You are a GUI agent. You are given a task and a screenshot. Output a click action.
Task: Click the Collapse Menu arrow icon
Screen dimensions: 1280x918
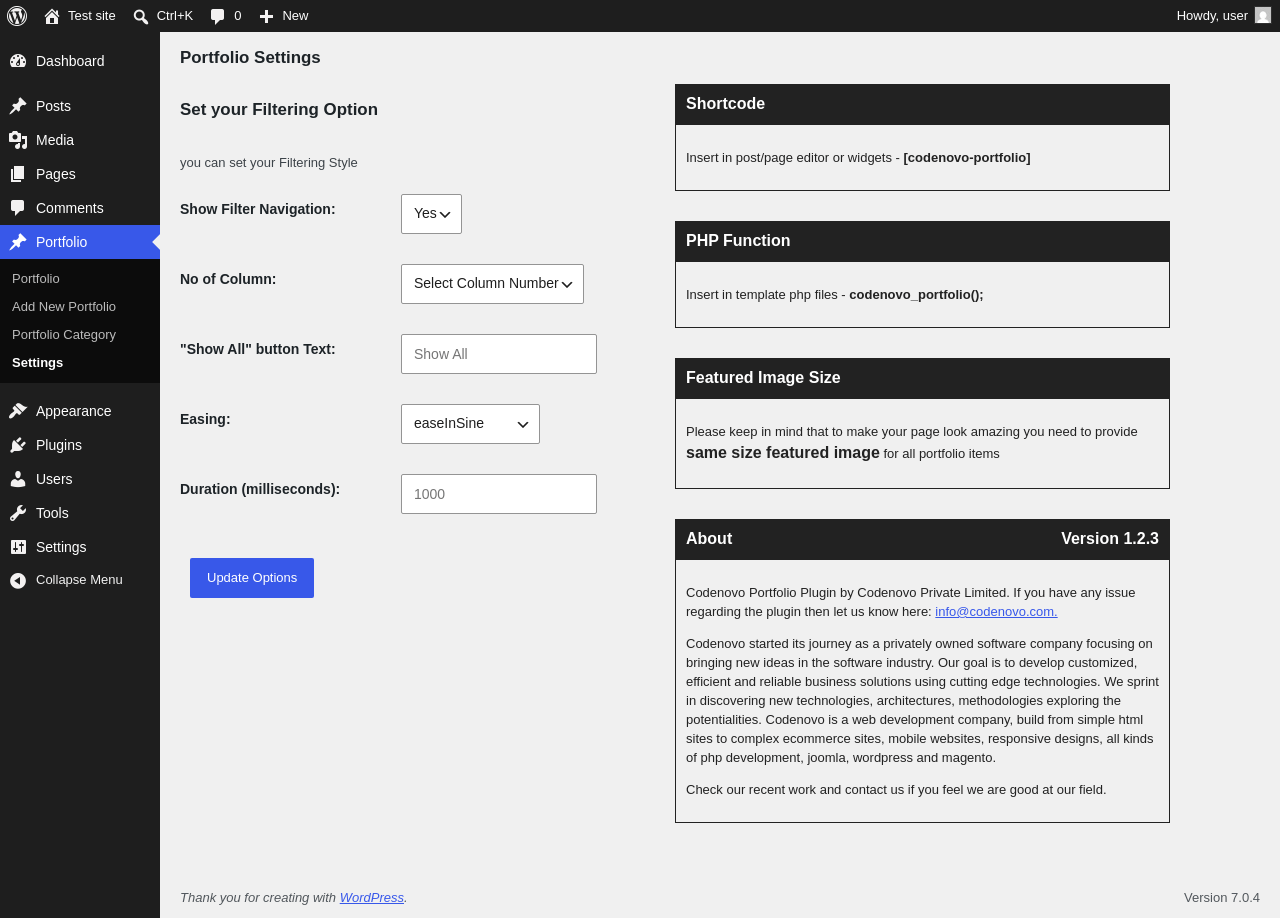[18, 580]
